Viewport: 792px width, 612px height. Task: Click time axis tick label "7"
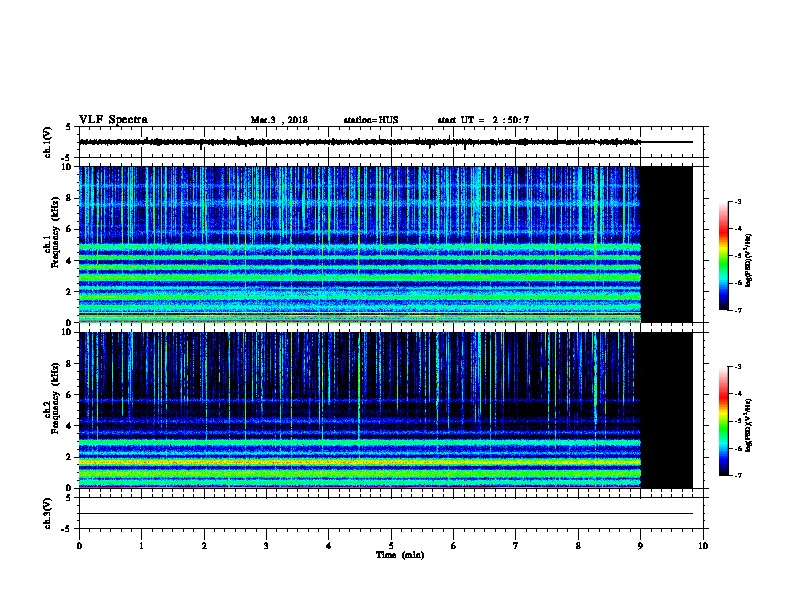pyautogui.click(x=516, y=546)
